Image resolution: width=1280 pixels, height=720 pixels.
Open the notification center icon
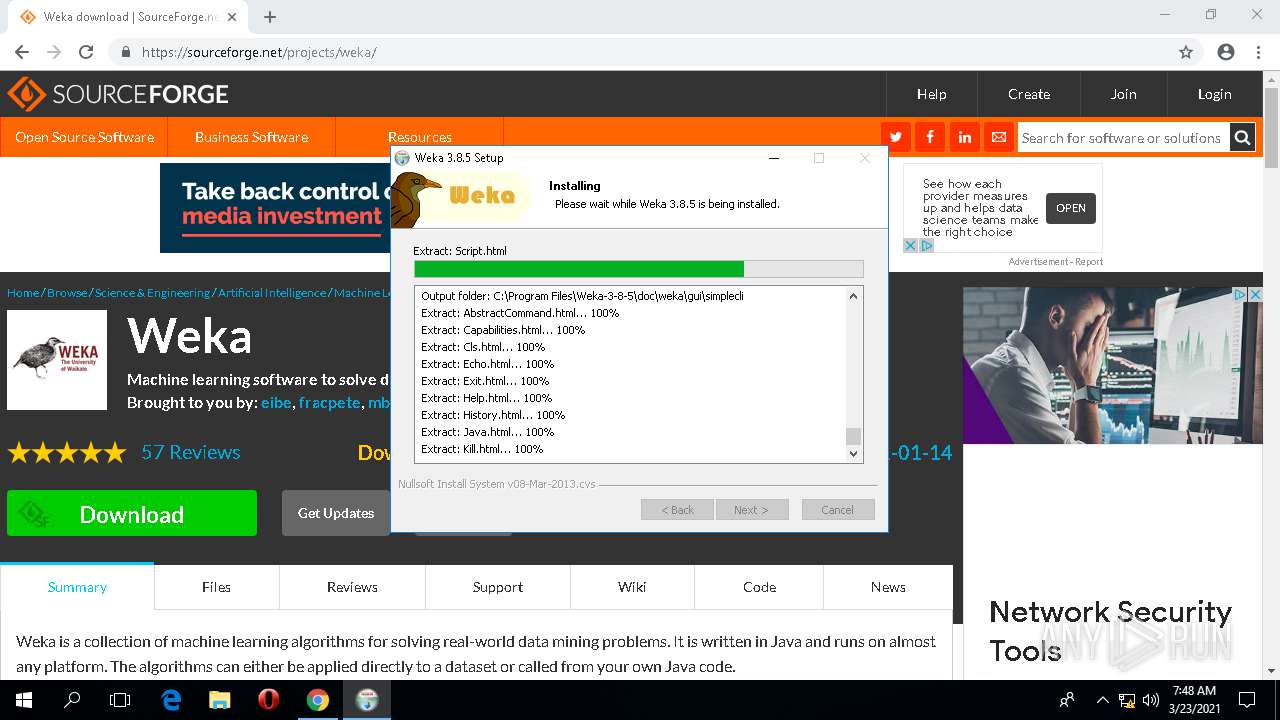click(x=1247, y=700)
